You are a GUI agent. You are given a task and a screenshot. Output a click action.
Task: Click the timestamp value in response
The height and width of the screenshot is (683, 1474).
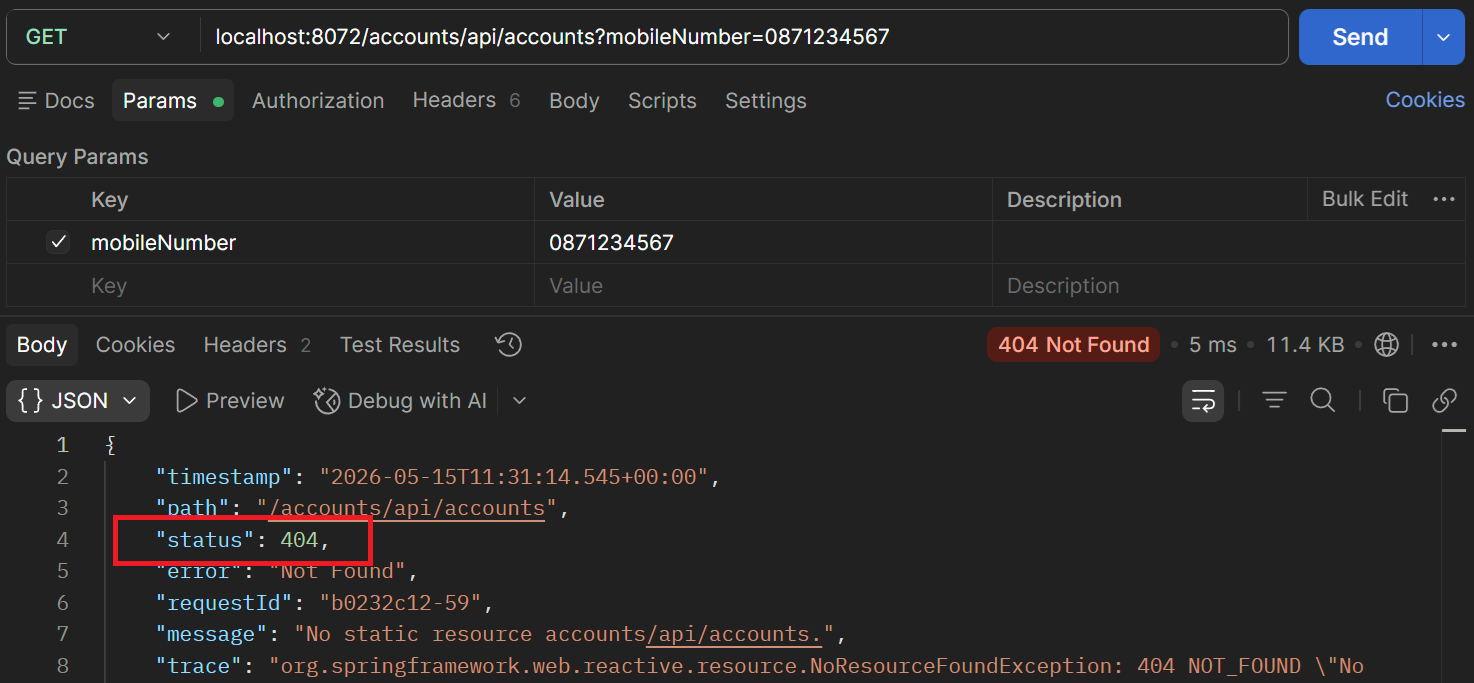coord(513,477)
